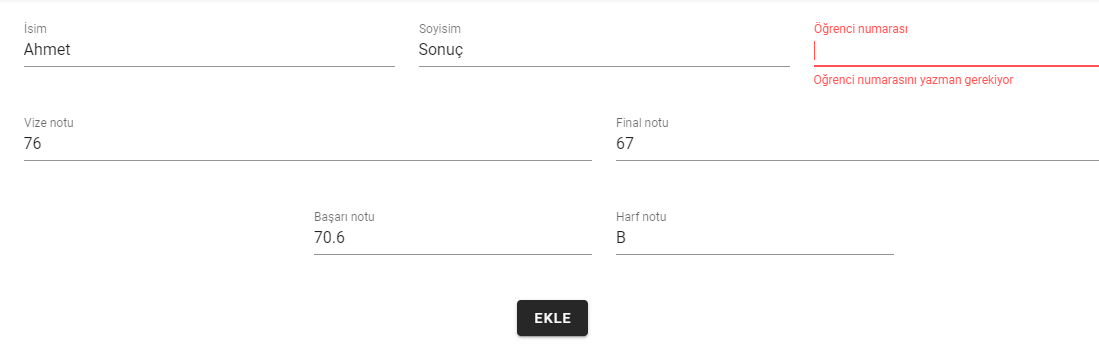Click the red Öğrenci numarası label
This screenshot has height=361, width=1099.
pyautogui.click(x=861, y=29)
